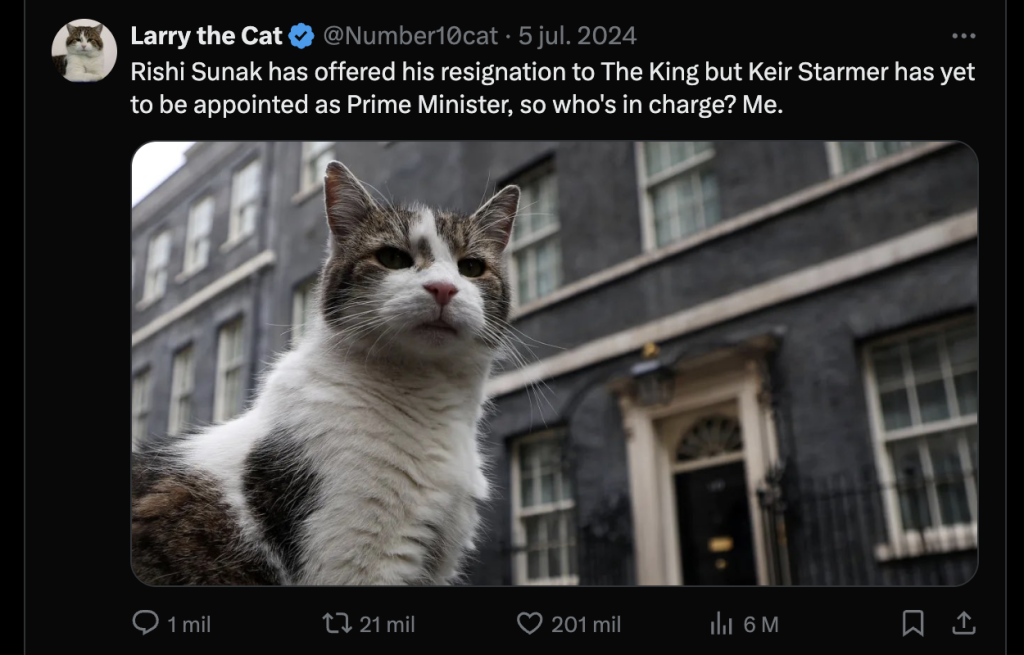Open the more options ellipsis menu
Viewport: 1024px width, 655px height.
pyautogui.click(x=963, y=36)
